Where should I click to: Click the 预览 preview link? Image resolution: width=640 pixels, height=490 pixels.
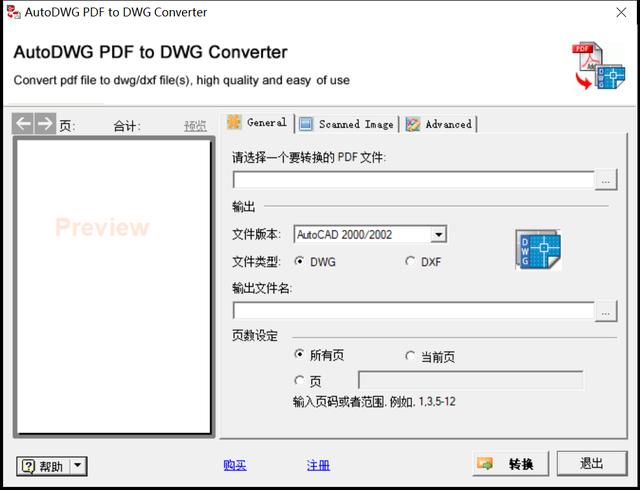pyautogui.click(x=195, y=126)
